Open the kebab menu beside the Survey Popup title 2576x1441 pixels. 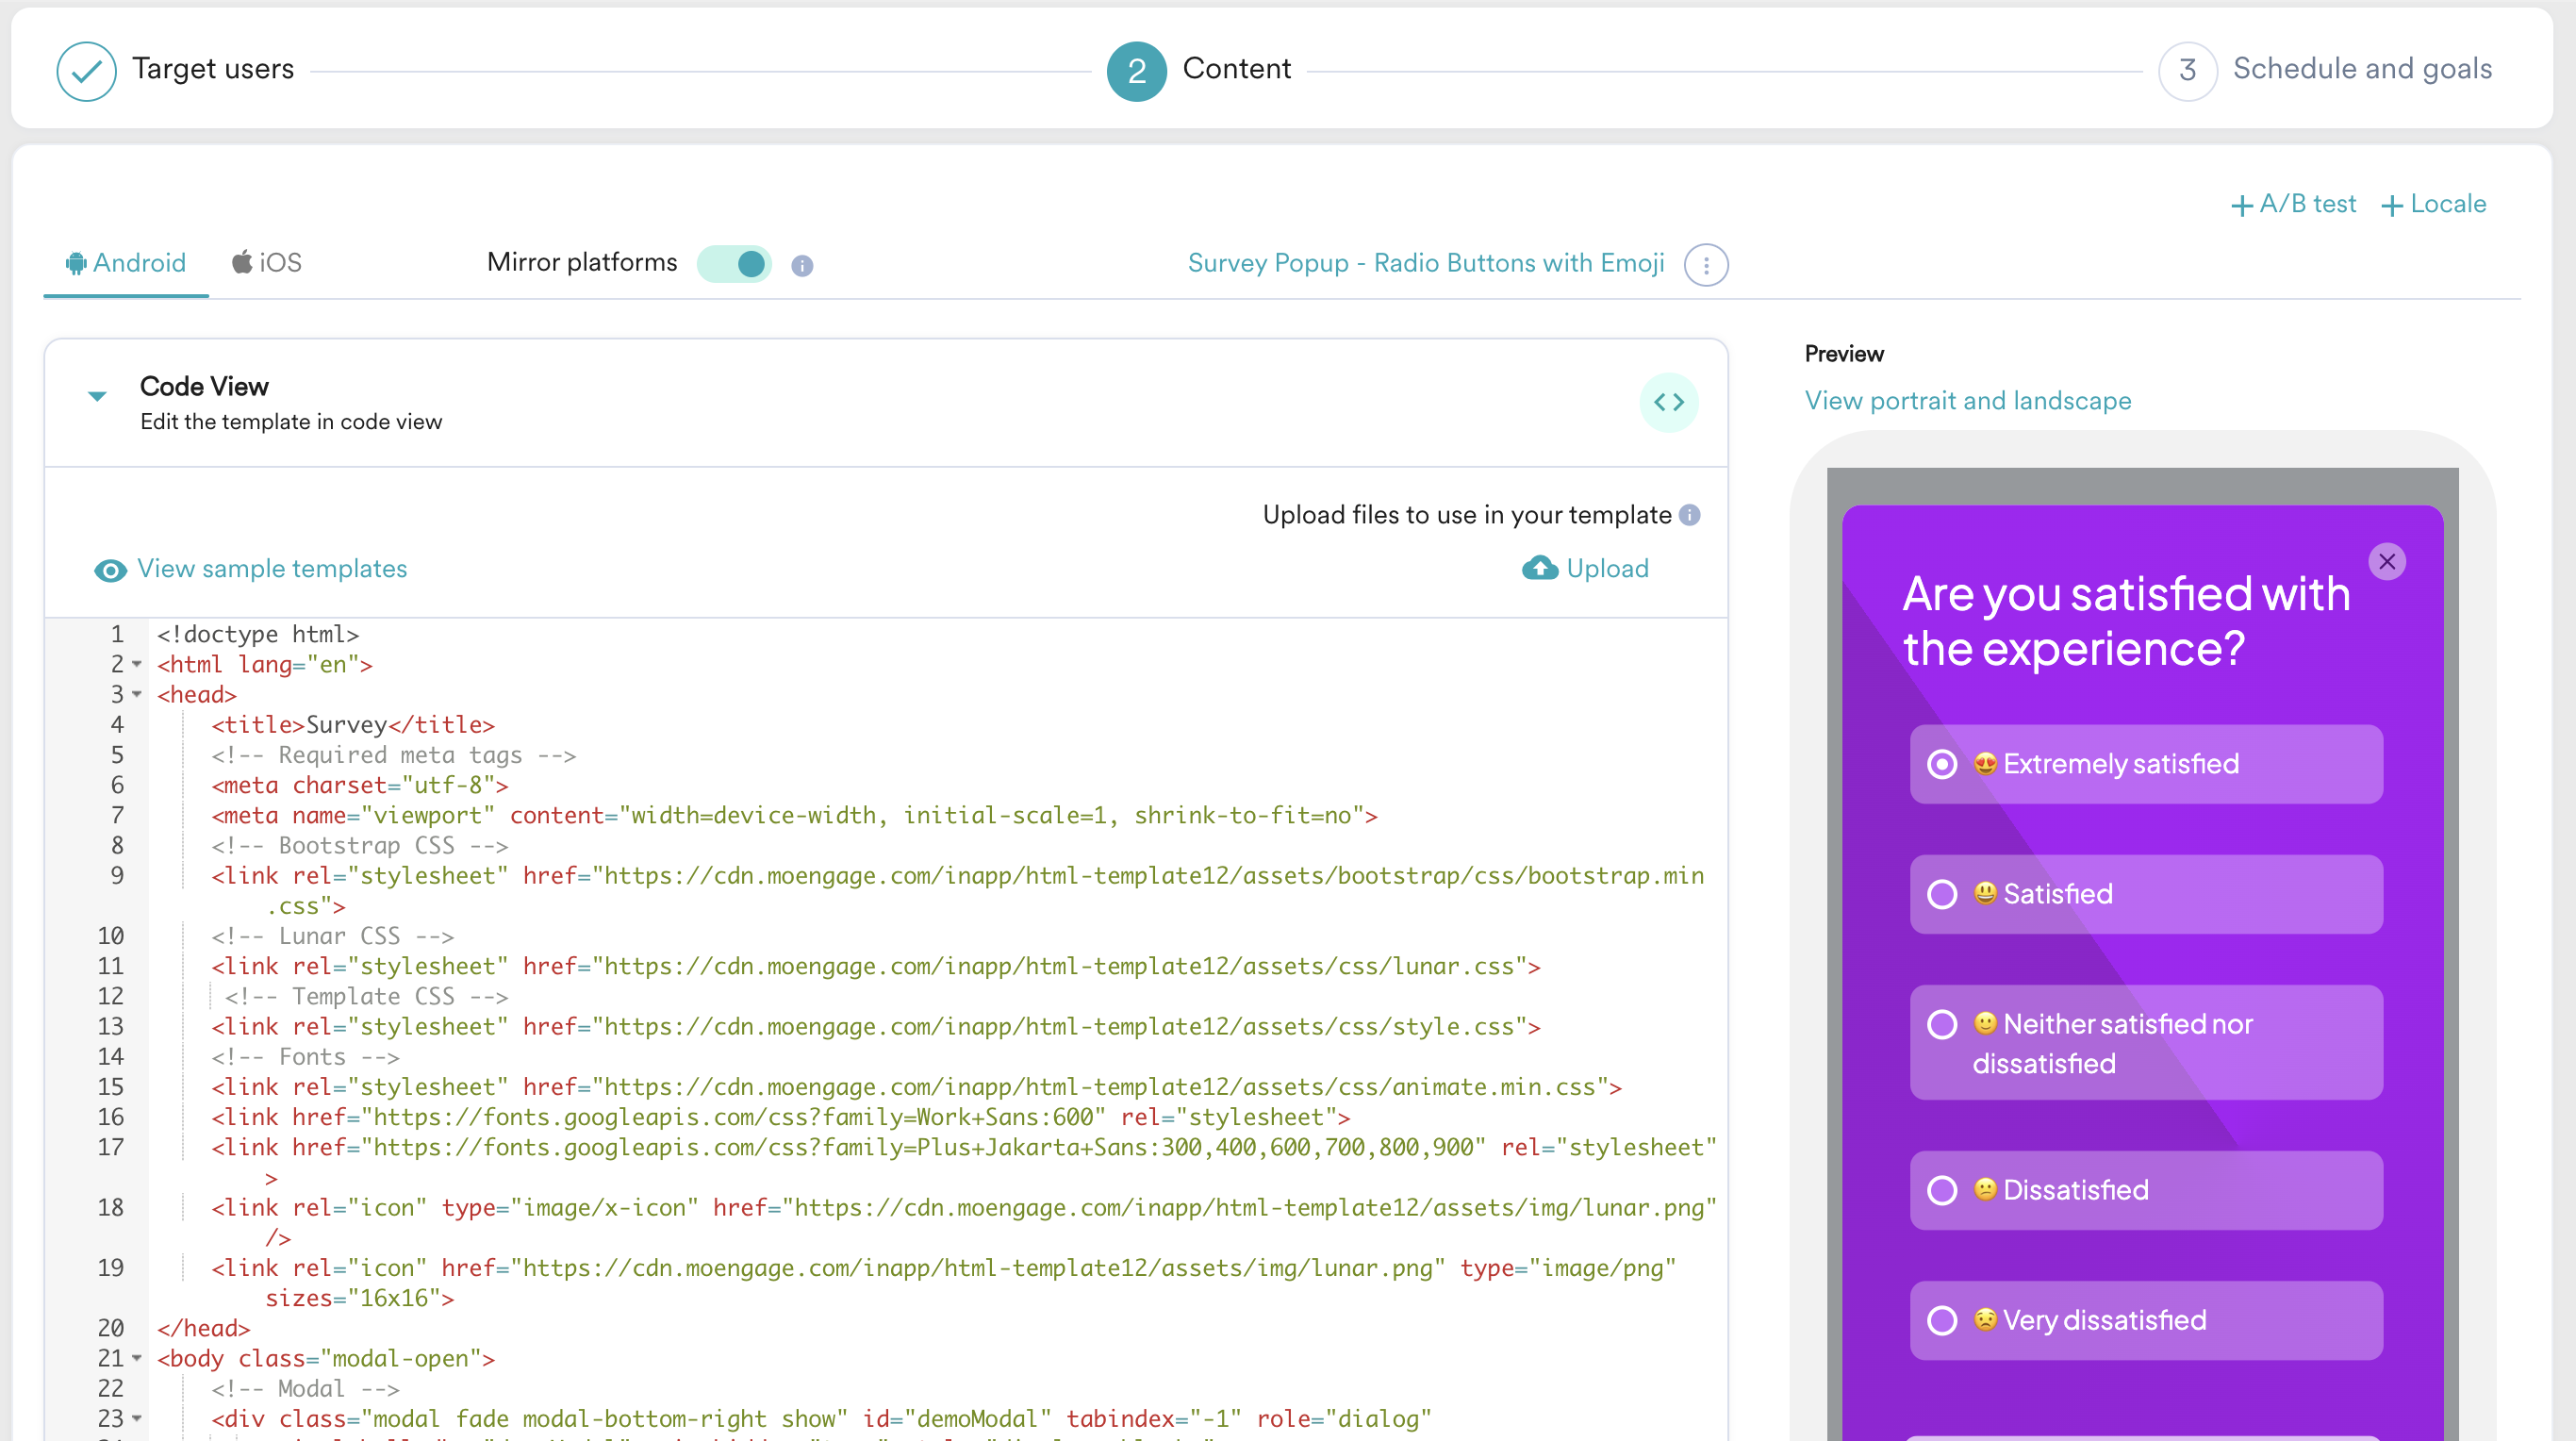[1706, 264]
